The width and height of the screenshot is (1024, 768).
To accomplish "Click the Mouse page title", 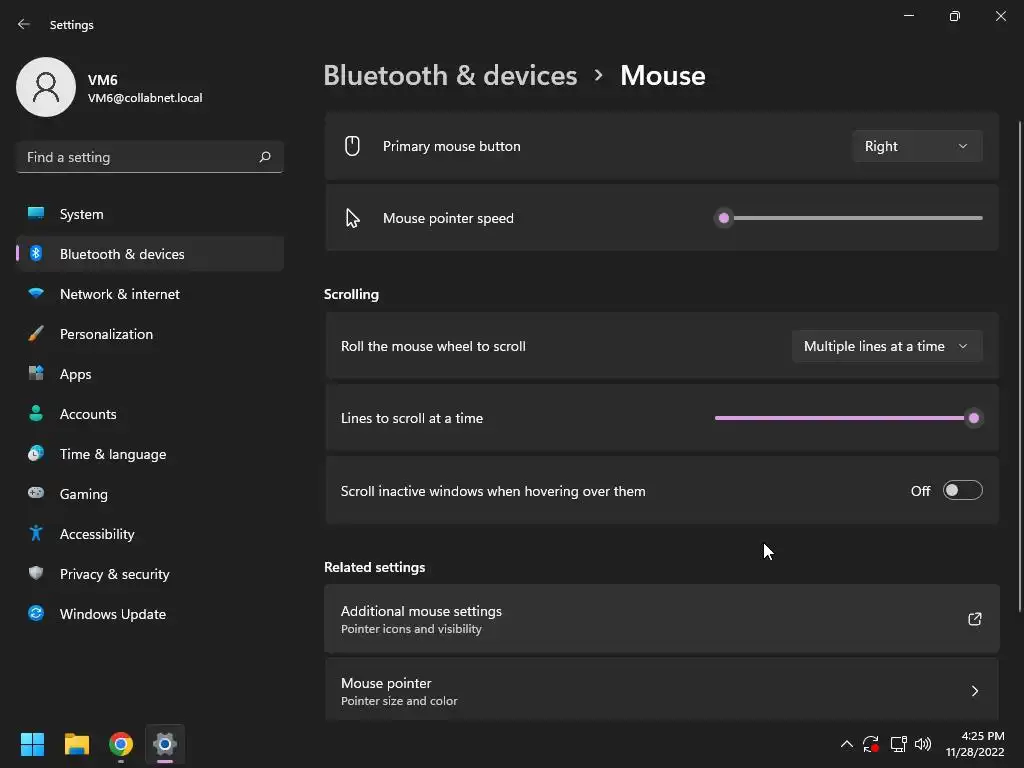I will 663,75.
